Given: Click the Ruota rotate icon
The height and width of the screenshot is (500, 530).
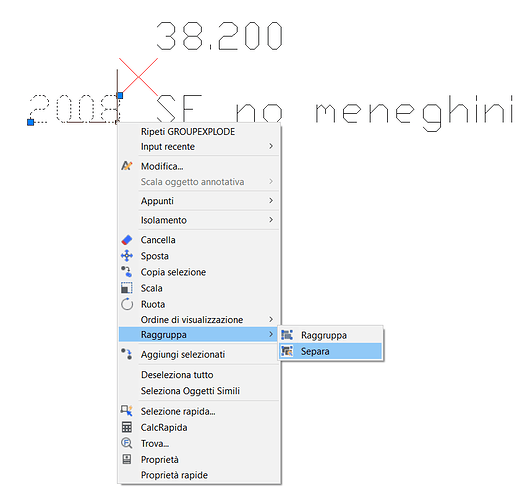Looking at the screenshot, I should [127, 304].
